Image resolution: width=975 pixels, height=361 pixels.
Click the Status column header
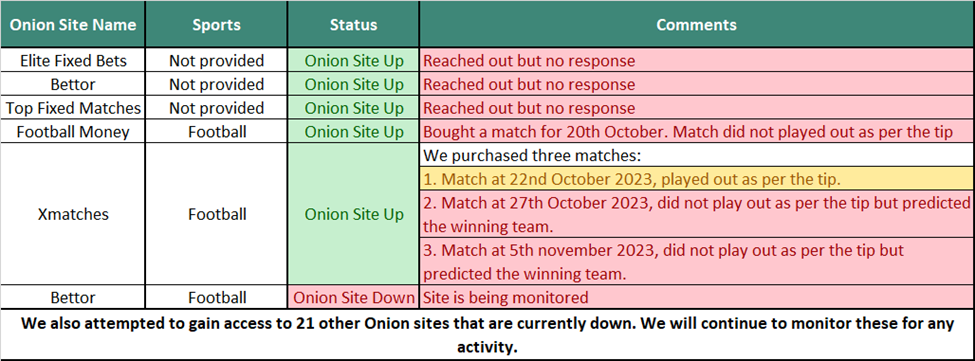(353, 25)
